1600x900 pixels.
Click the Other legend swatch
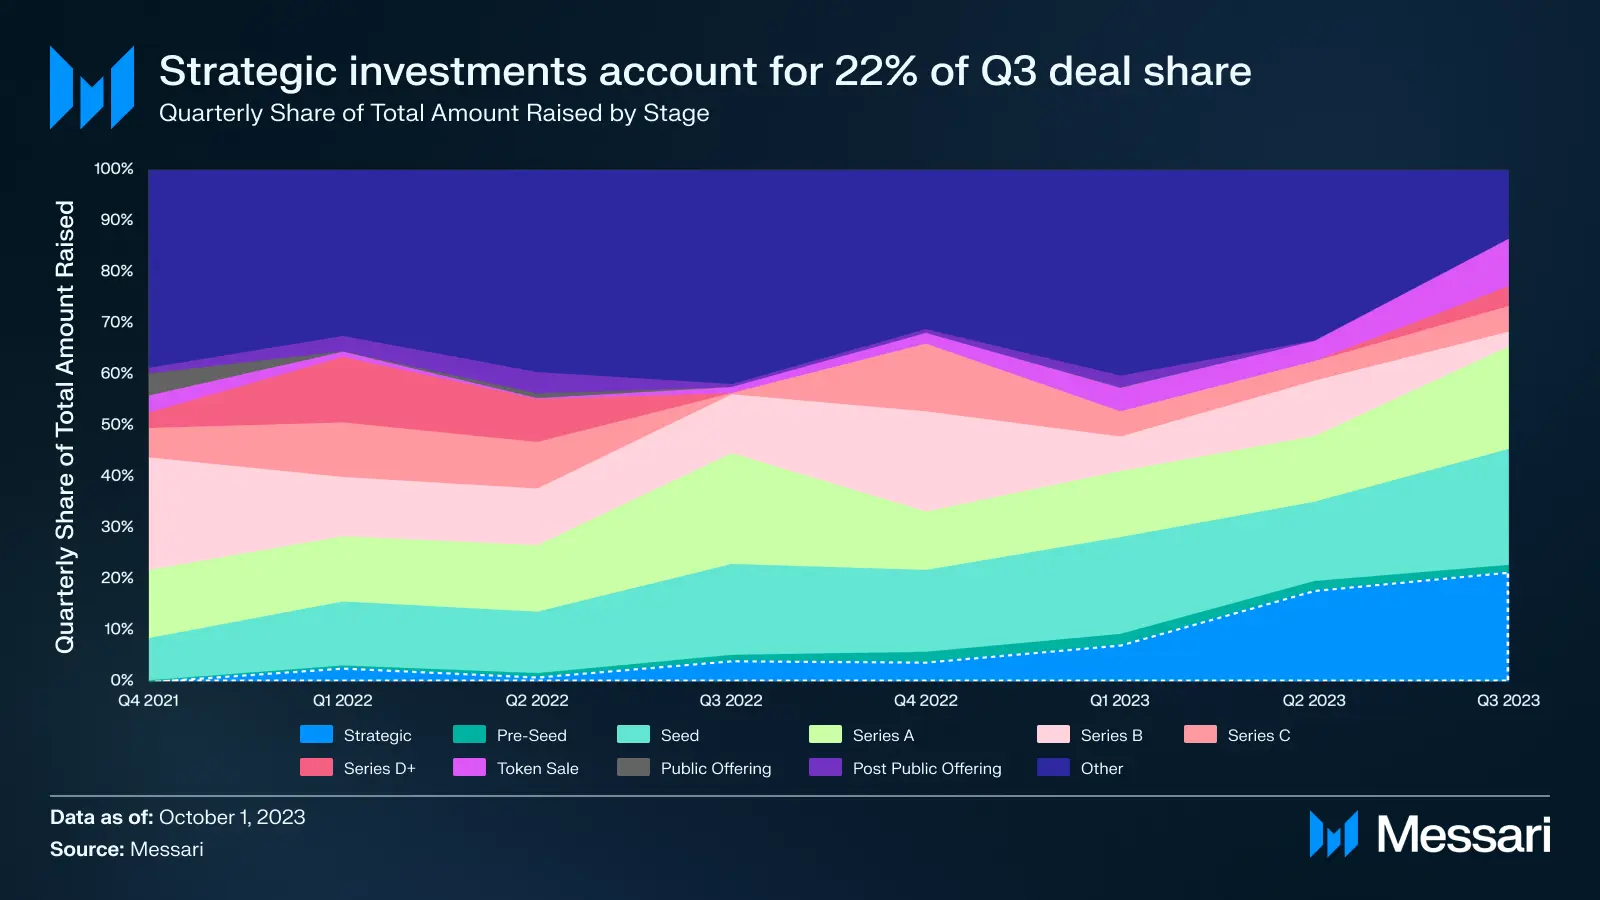coord(1053,768)
